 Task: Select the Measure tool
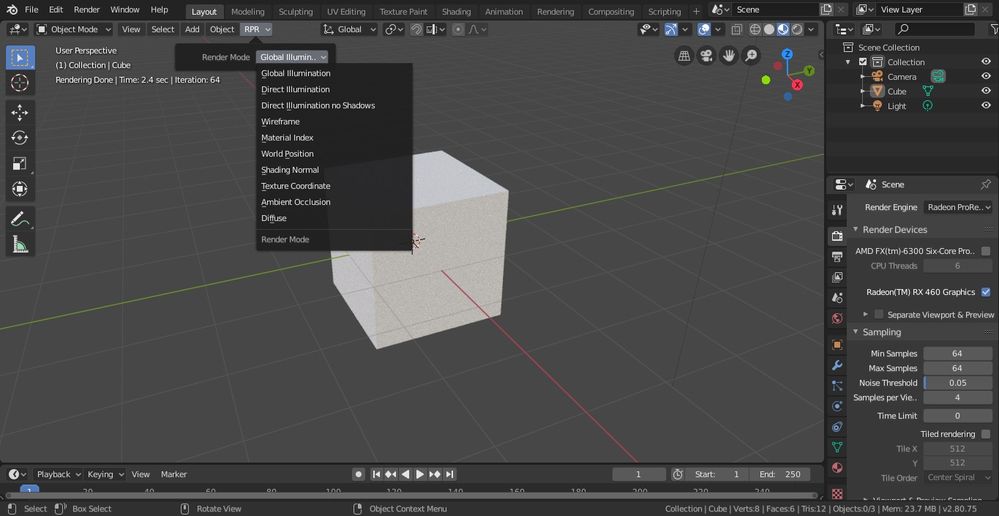tap(20, 245)
